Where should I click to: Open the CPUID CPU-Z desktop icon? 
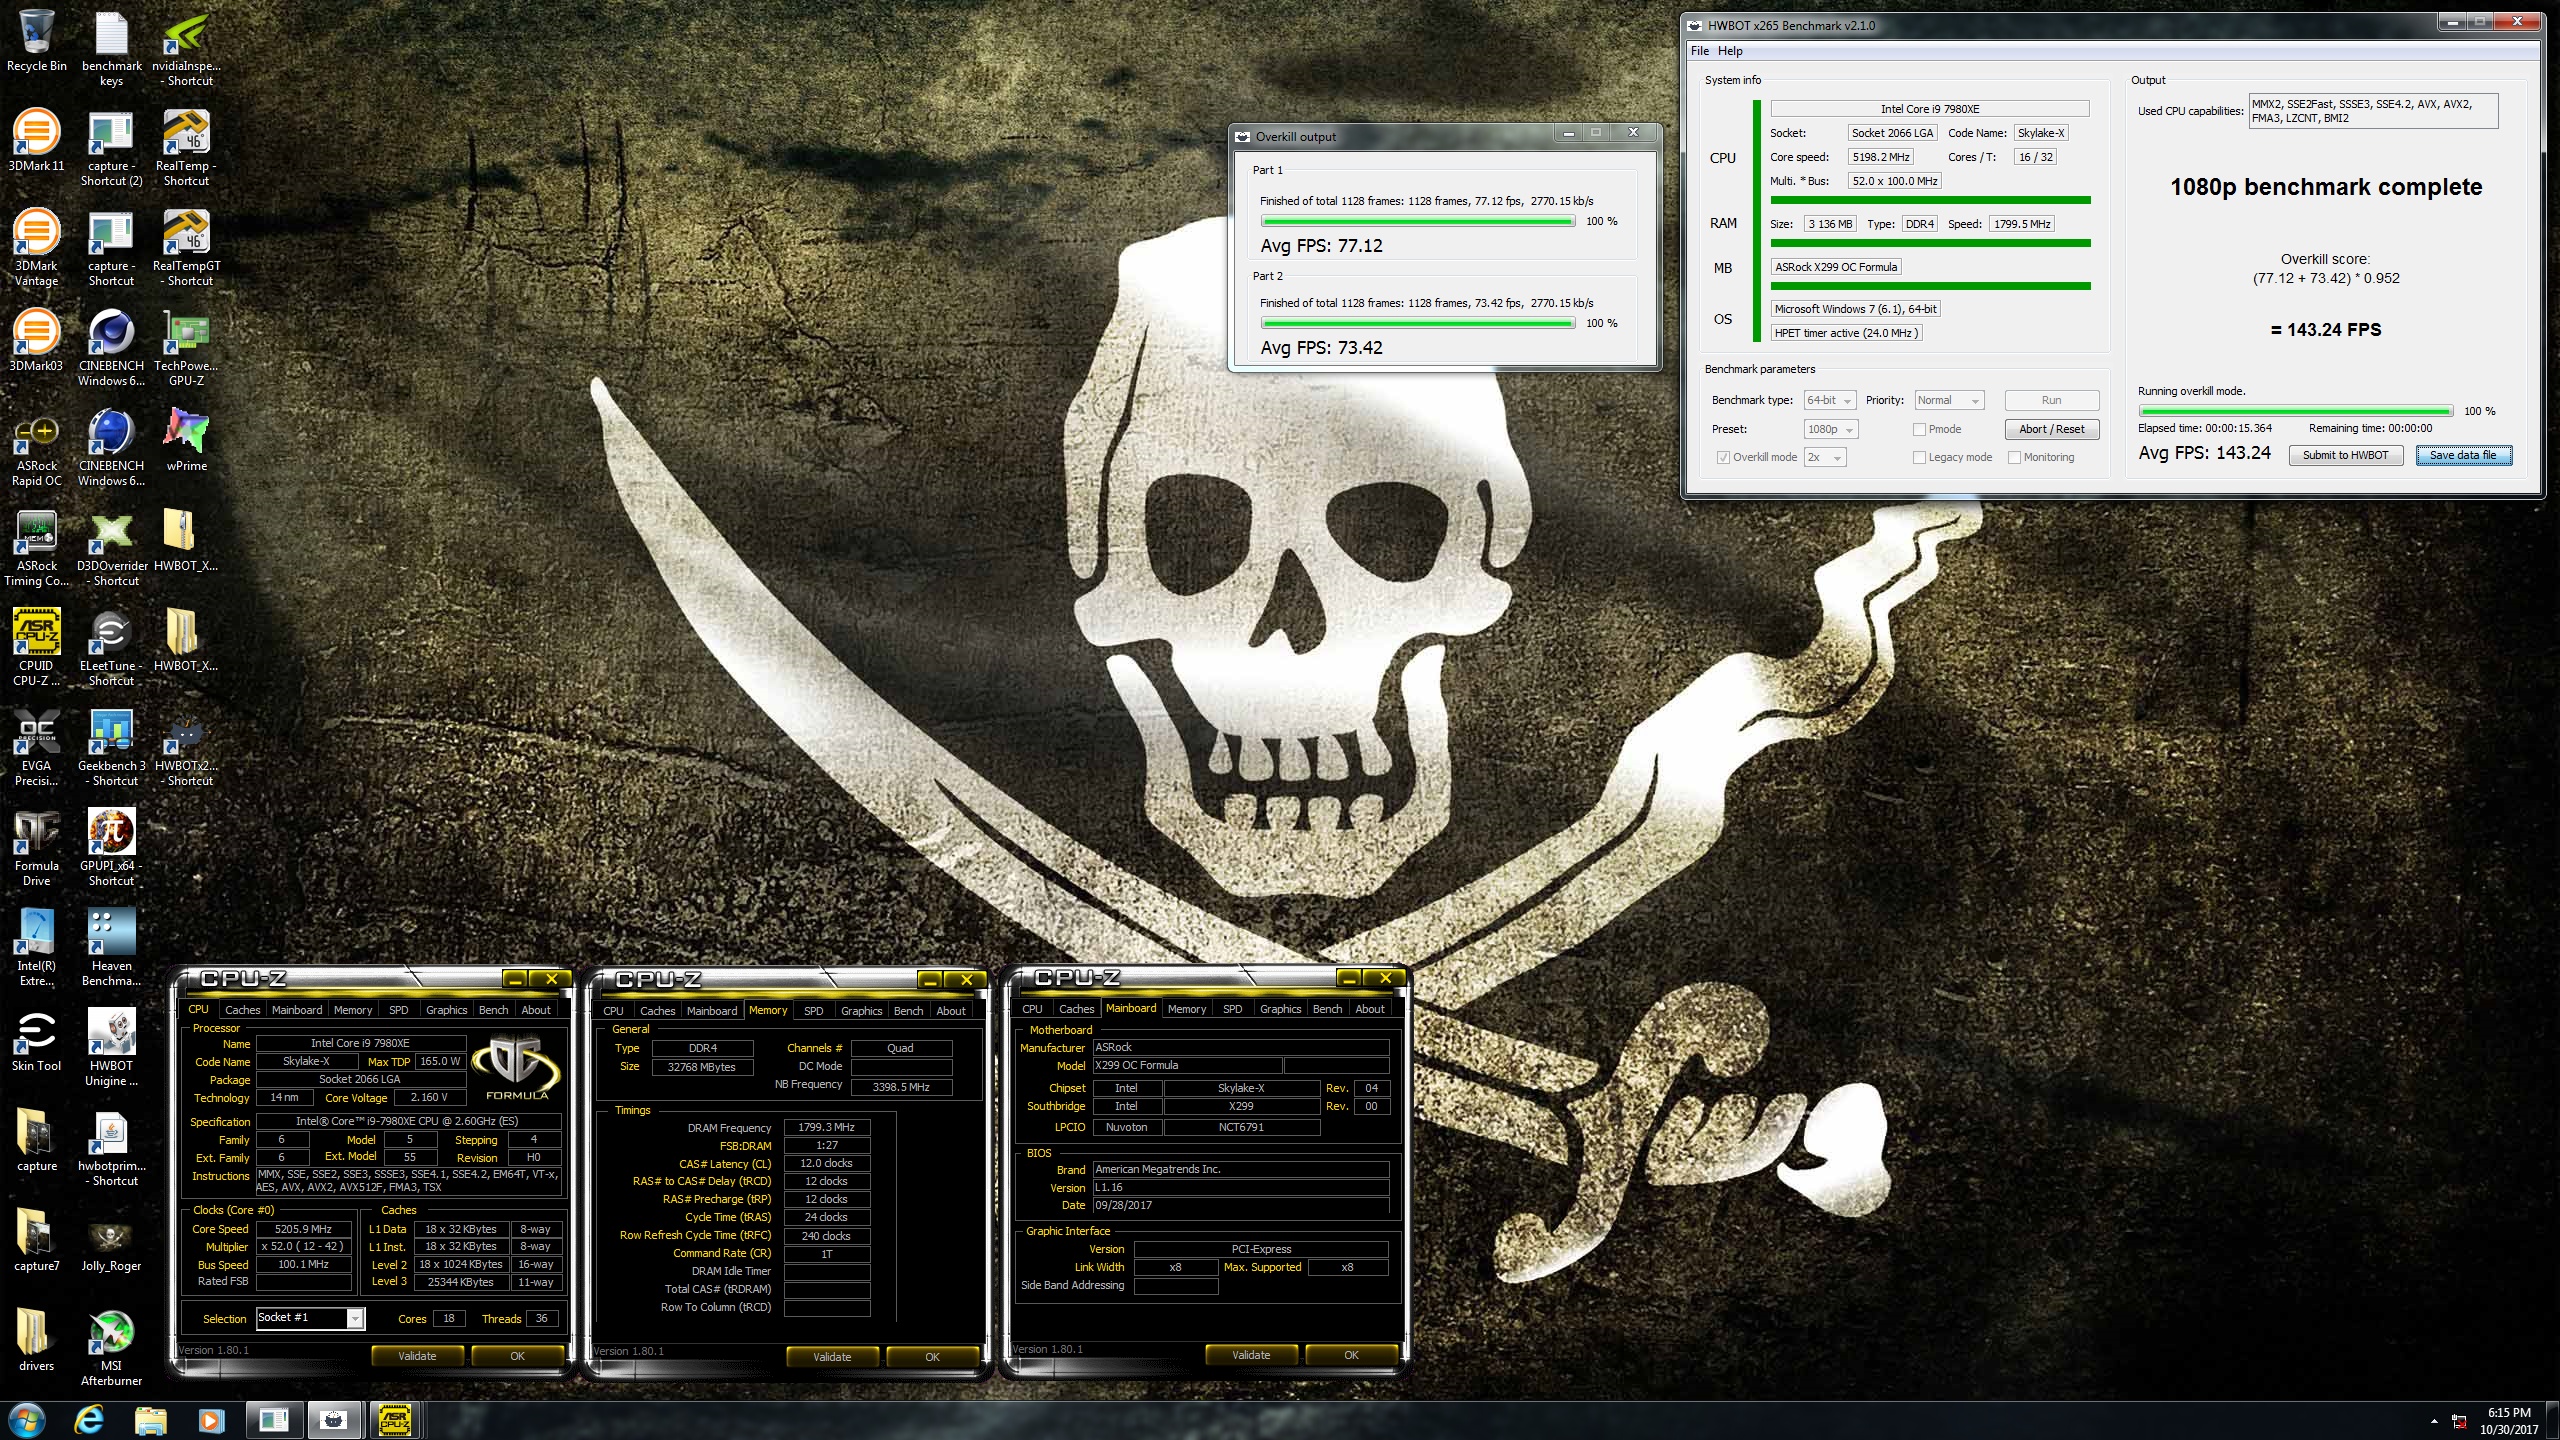[x=36, y=648]
